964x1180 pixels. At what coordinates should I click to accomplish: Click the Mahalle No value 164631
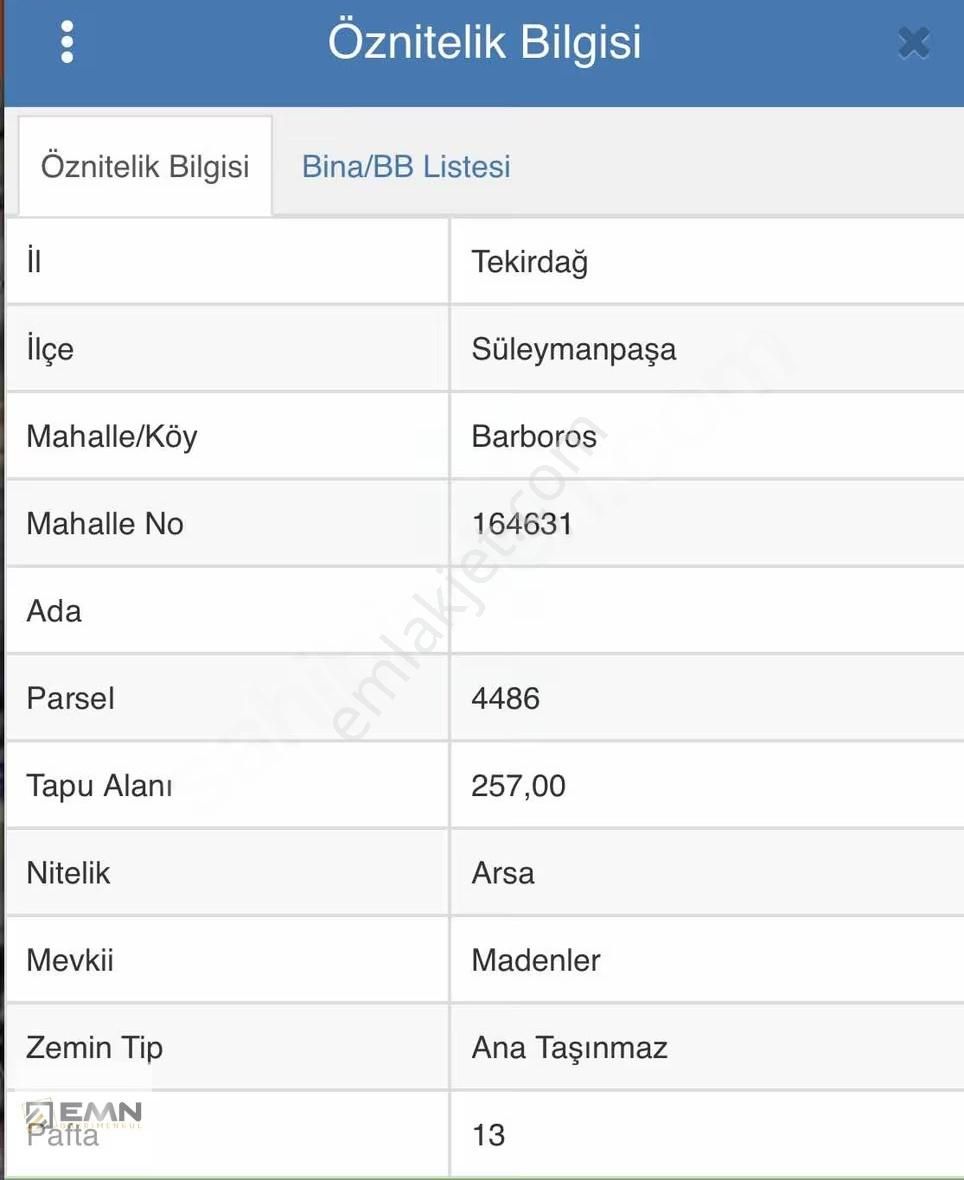tap(522, 523)
